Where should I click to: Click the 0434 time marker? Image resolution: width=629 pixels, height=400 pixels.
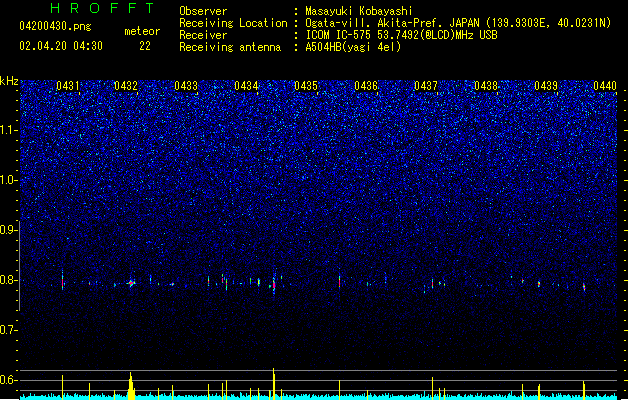point(246,86)
